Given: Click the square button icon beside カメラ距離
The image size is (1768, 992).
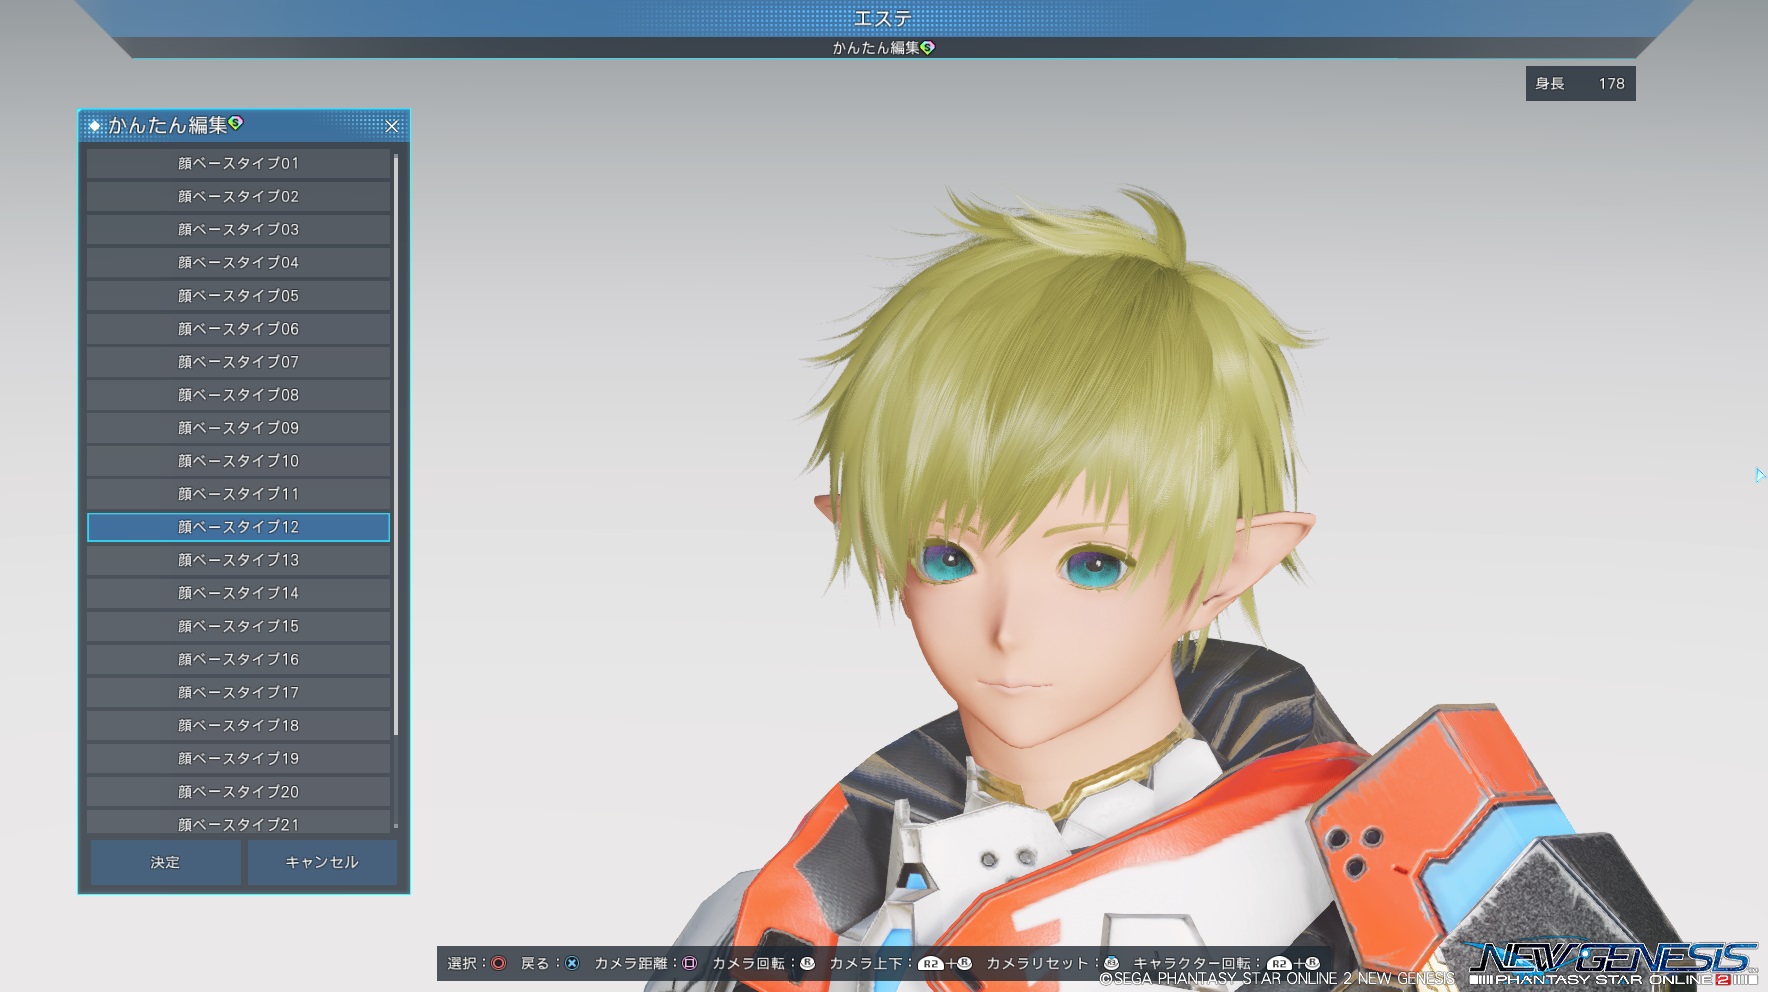Looking at the screenshot, I should click(689, 963).
